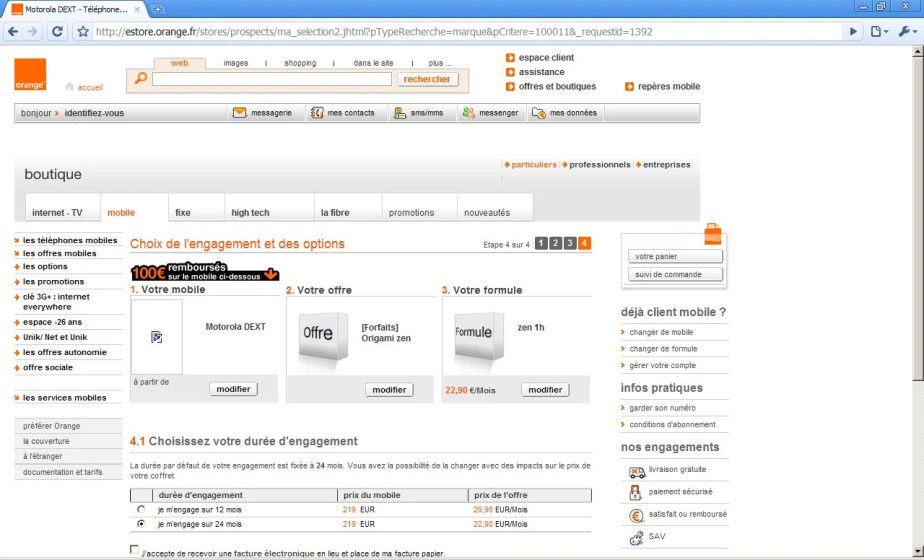The width and height of the screenshot is (924, 560).
Task: Click the Offre box image
Action: coord(323,337)
